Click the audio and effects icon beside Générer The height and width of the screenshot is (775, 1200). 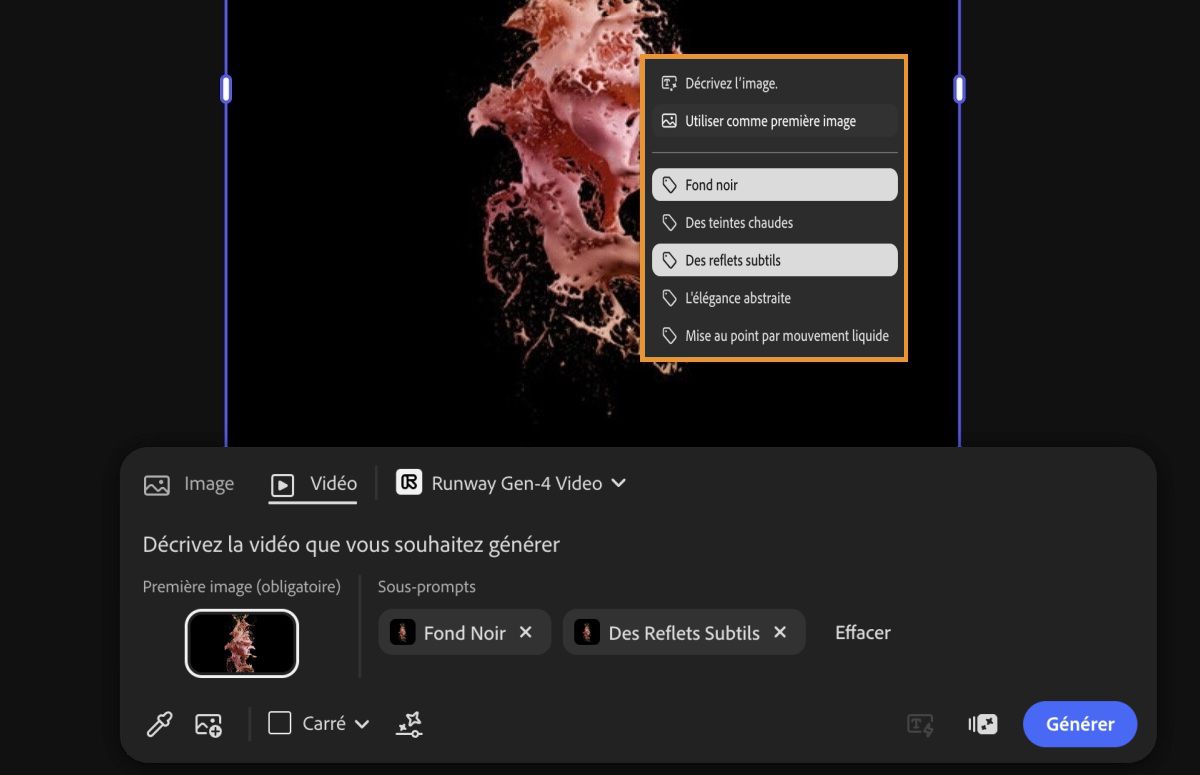point(982,724)
